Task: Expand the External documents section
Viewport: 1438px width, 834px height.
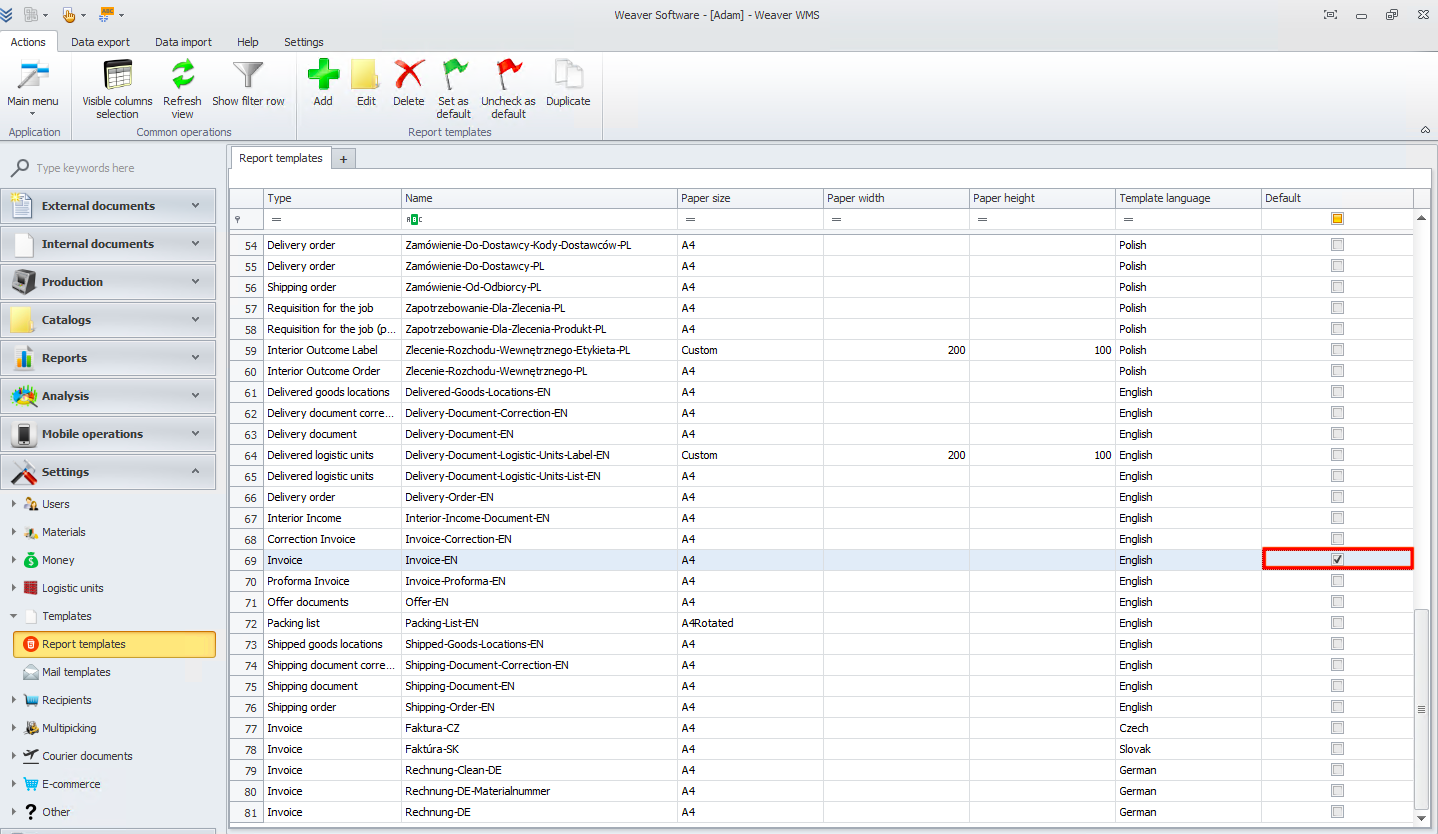Action: [196, 205]
